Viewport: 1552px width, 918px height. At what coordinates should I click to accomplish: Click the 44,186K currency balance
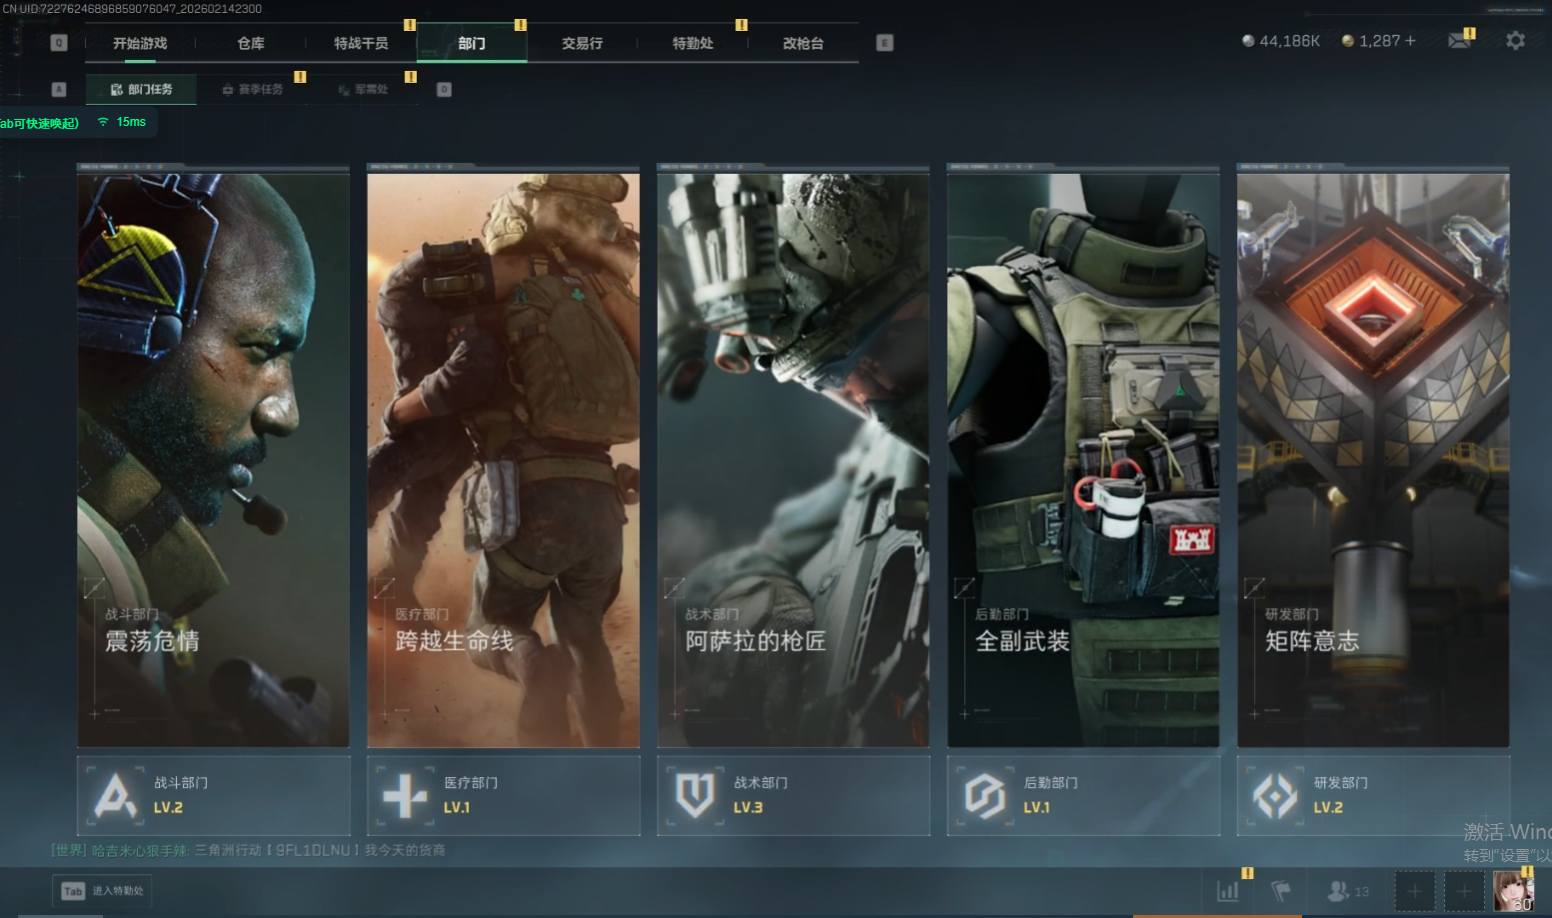coord(1281,41)
